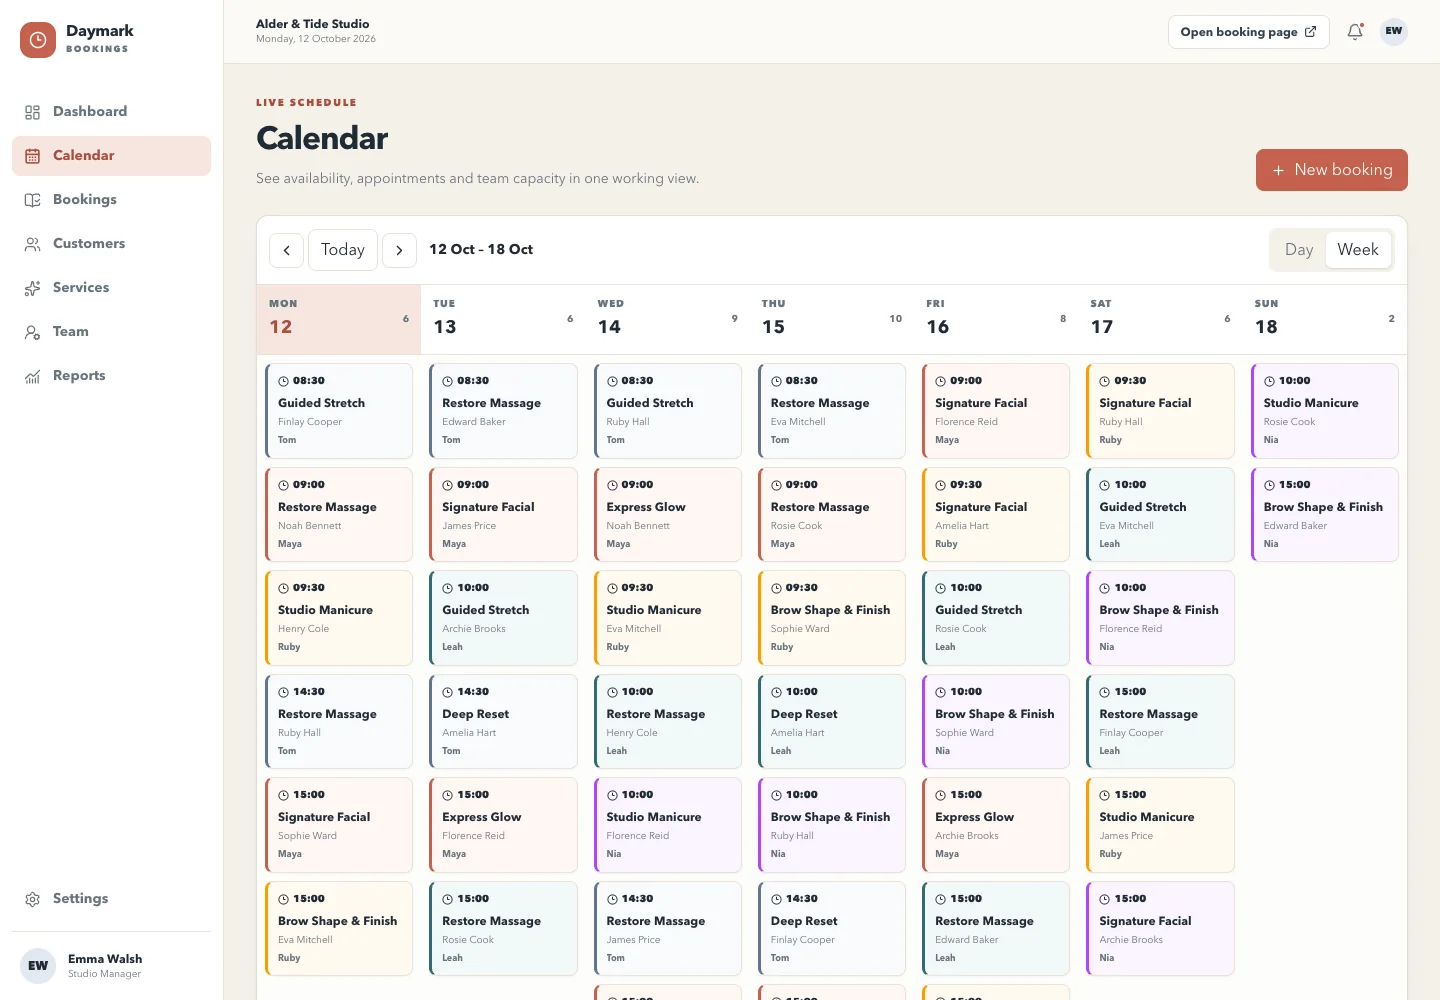The width and height of the screenshot is (1440, 1000).
Task: Open Bookings page label in sidebar
Action: pos(85,200)
